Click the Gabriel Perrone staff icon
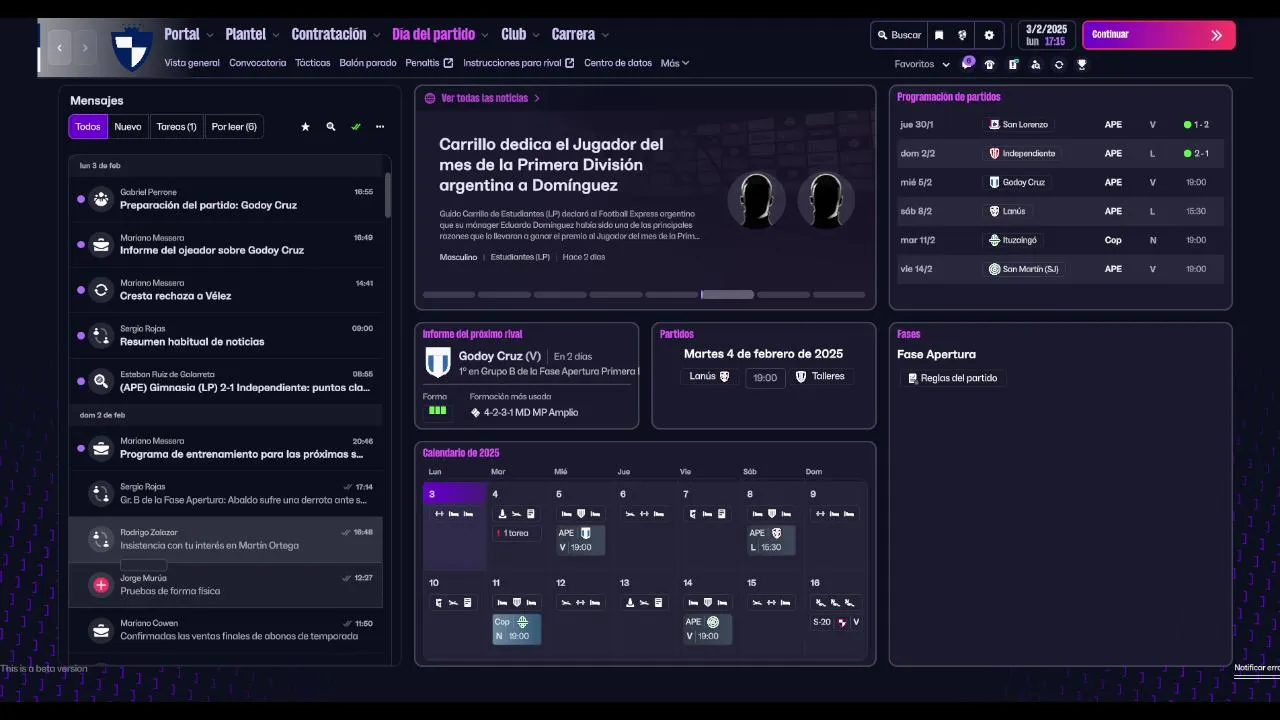This screenshot has height=720, width=1280. click(101, 199)
